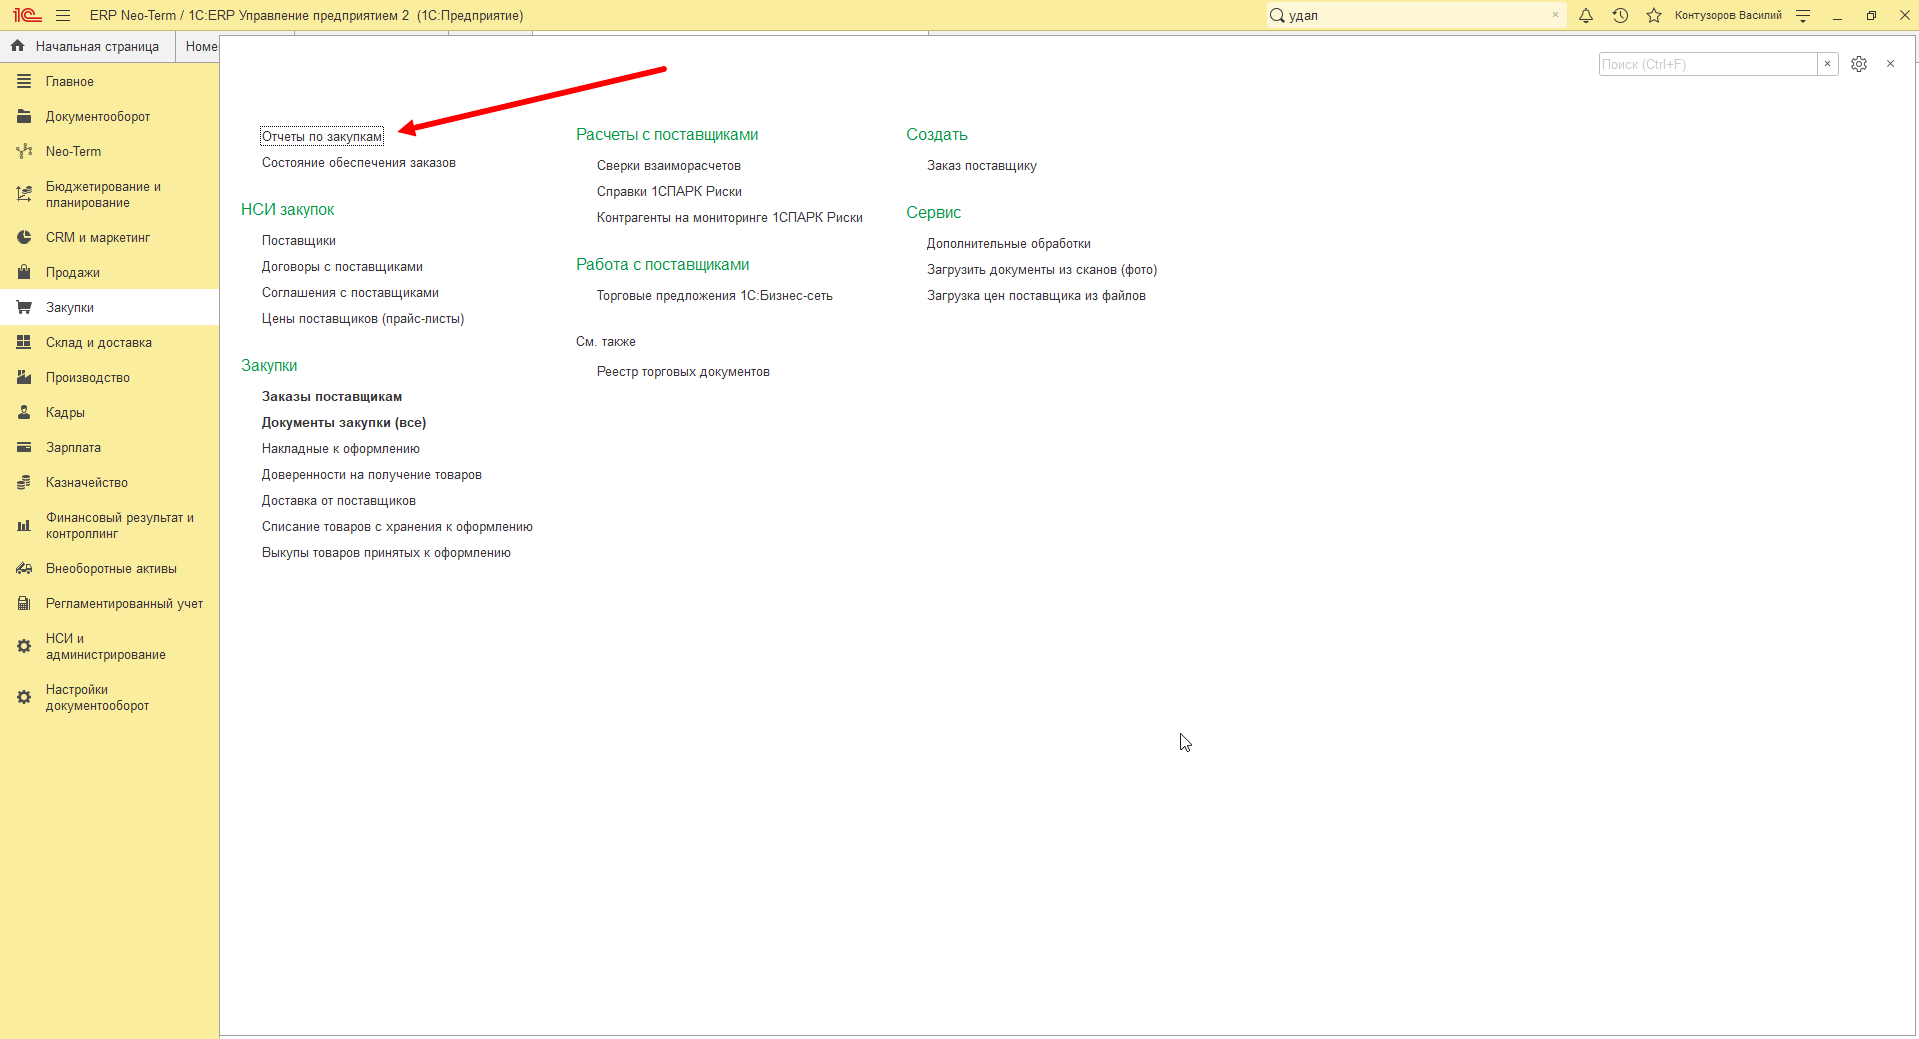Open НСИ и администрирование section

tap(110, 646)
